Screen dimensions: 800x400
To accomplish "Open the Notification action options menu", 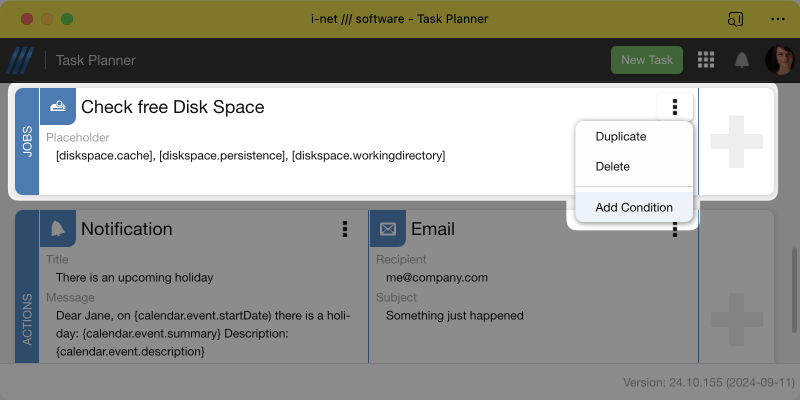I will [345, 229].
